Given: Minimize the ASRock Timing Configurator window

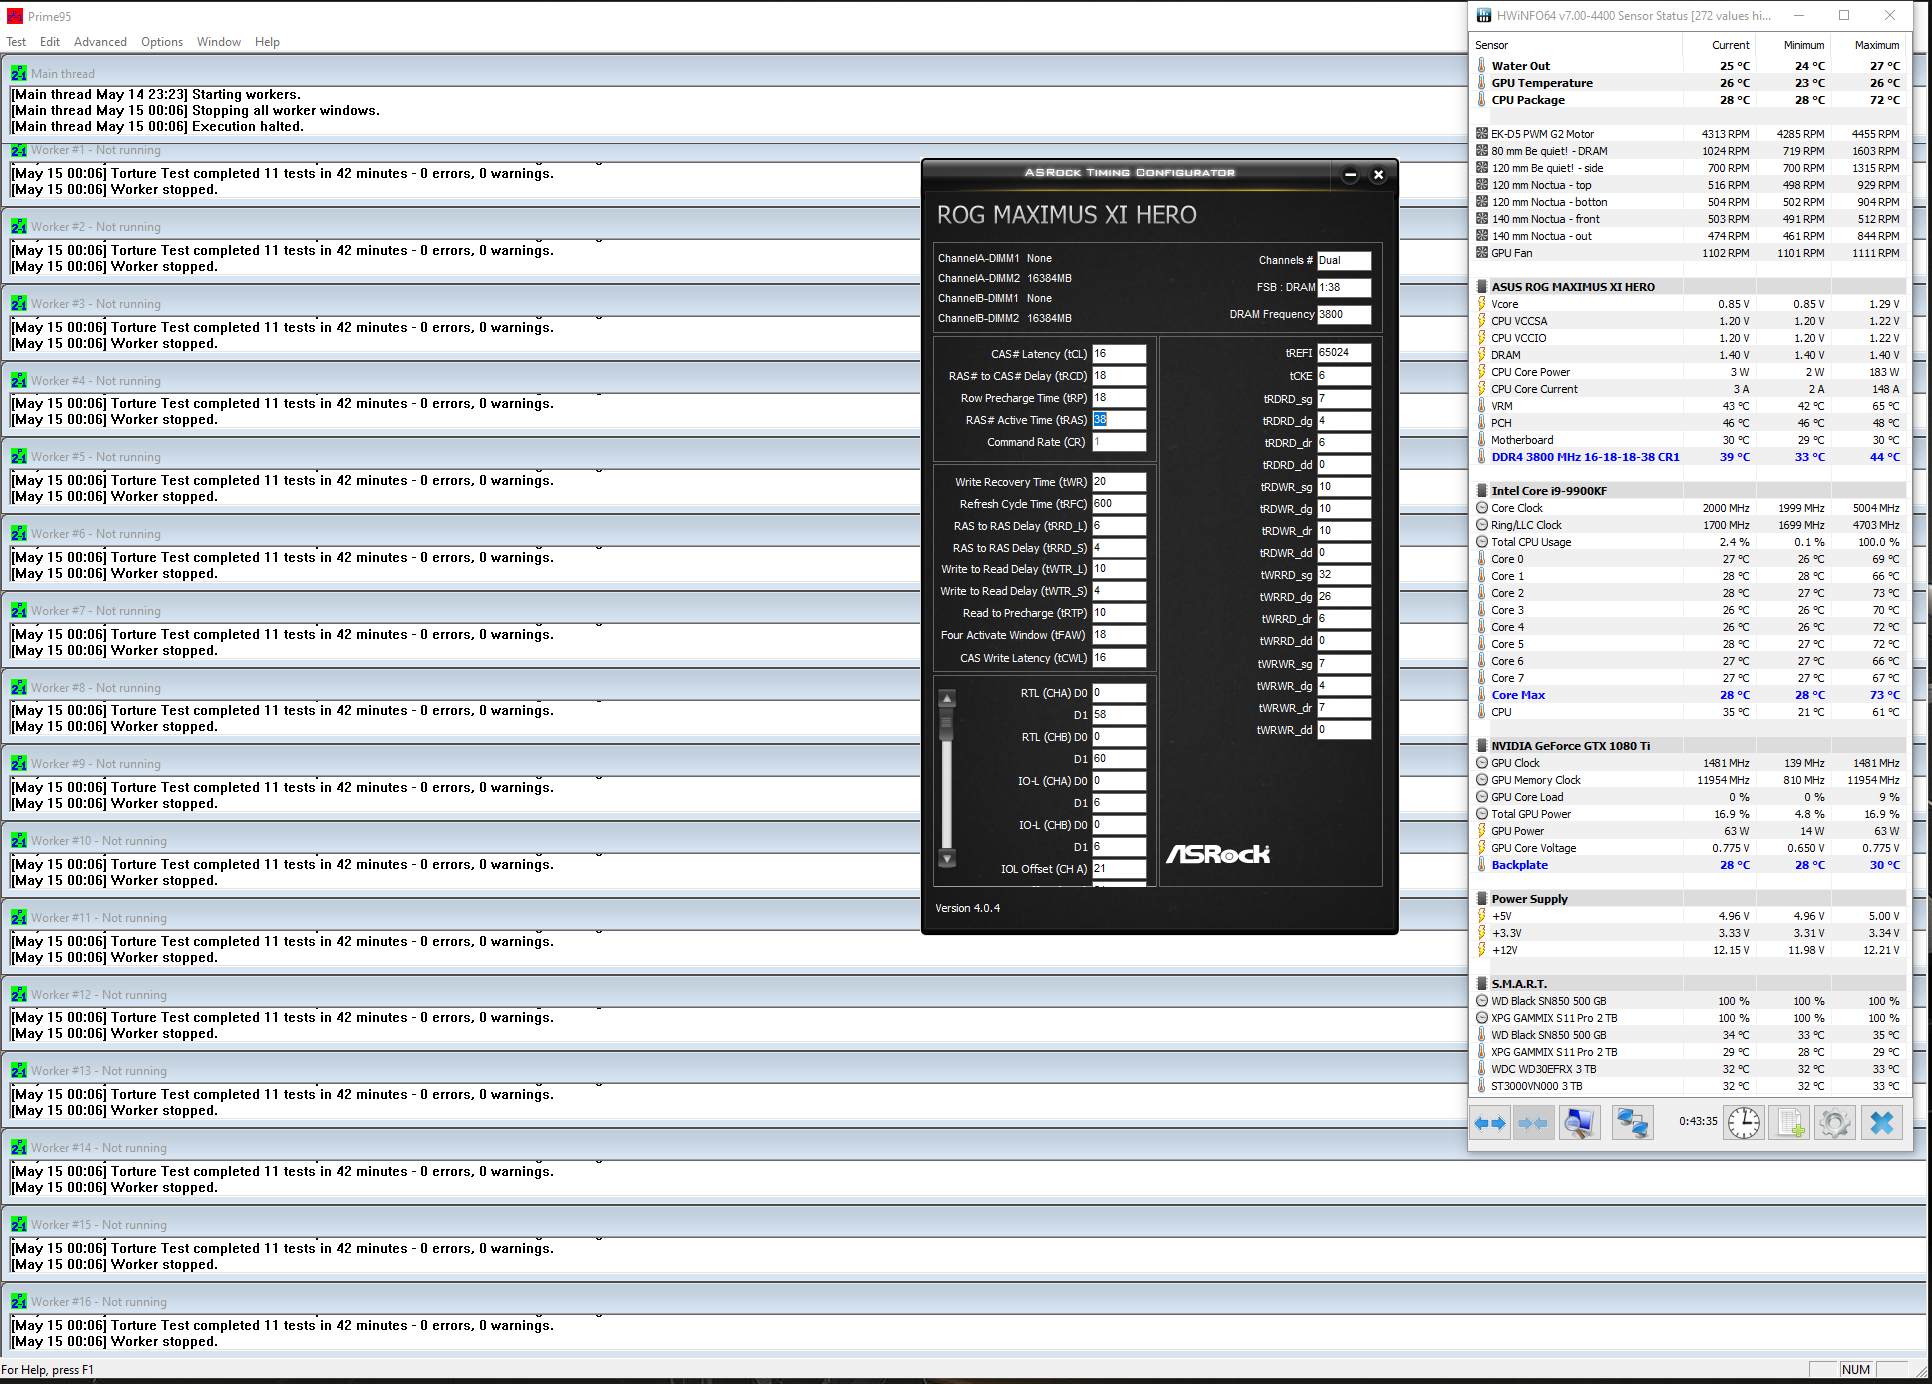Looking at the screenshot, I should click(1350, 174).
